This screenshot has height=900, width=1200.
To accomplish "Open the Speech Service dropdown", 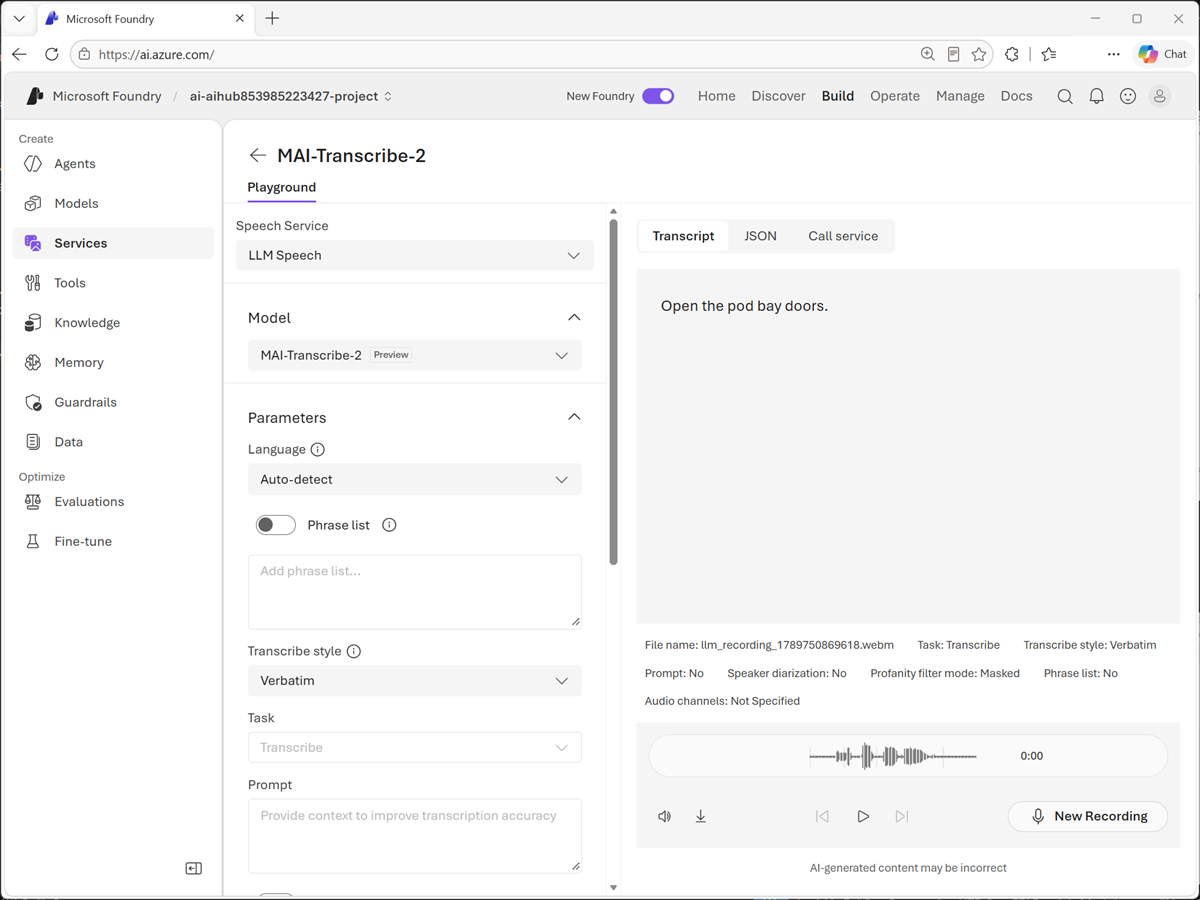I will [x=415, y=255].
